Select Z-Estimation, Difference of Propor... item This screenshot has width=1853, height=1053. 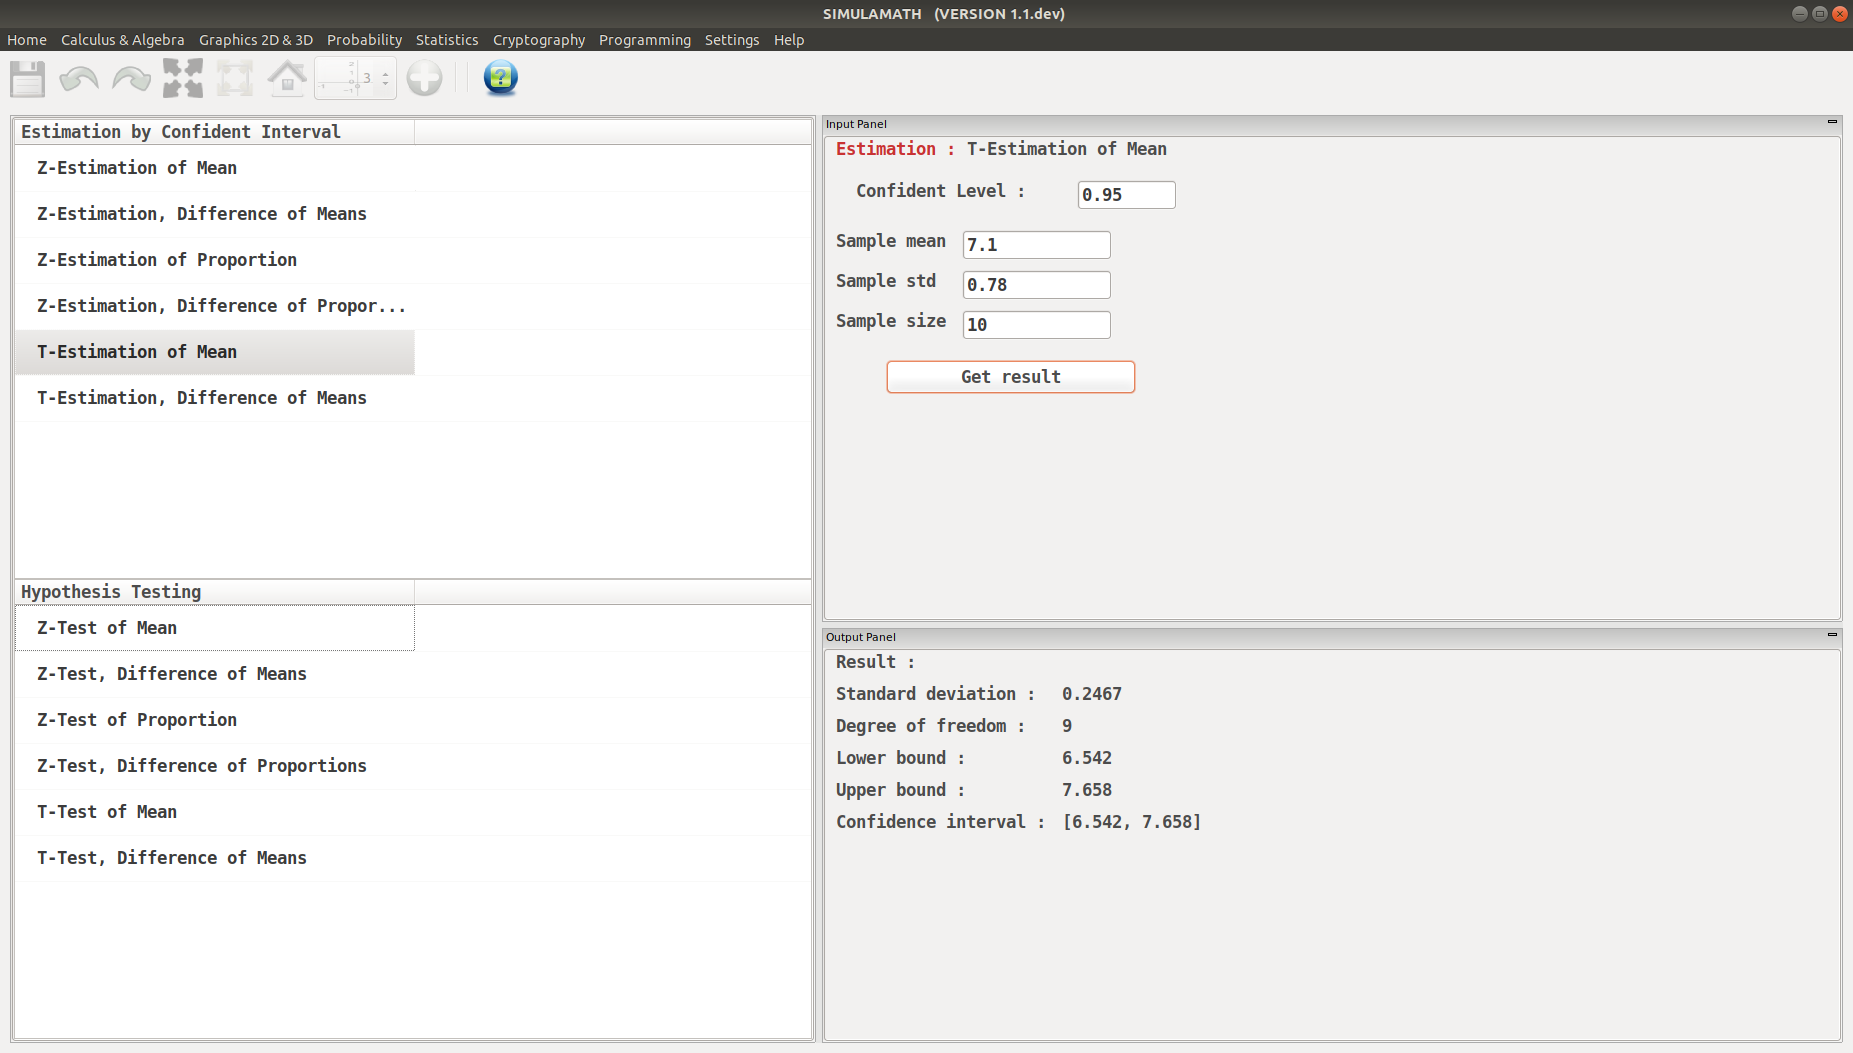click(215, 306)
